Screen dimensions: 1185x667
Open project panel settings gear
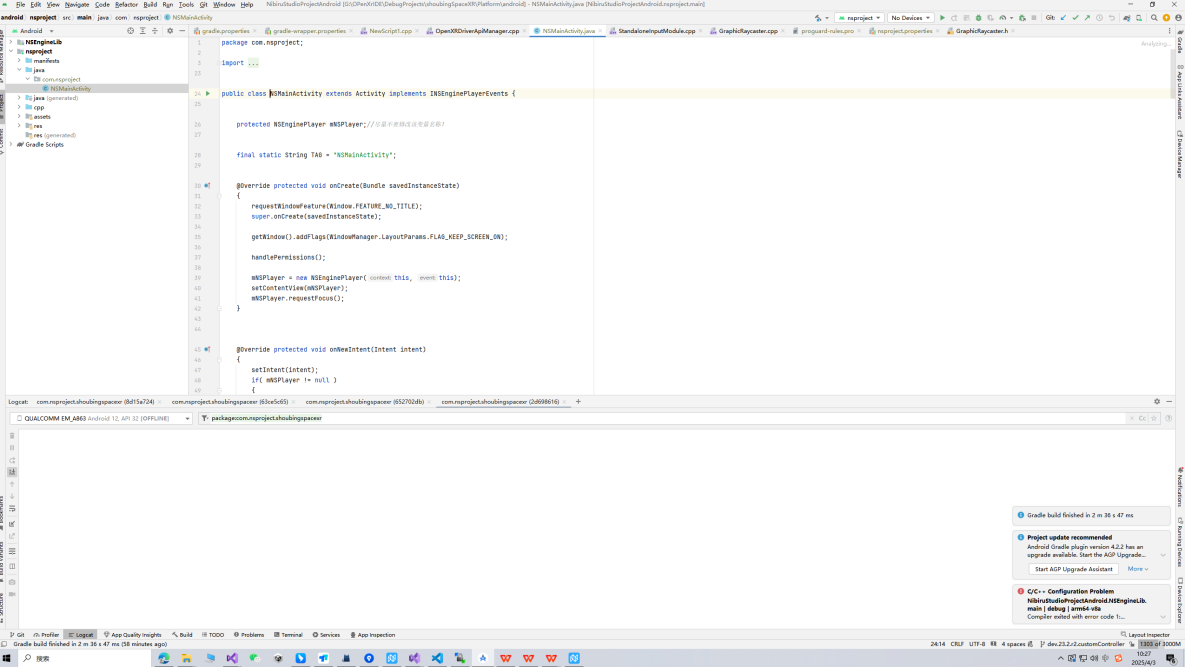click(169, 31)
